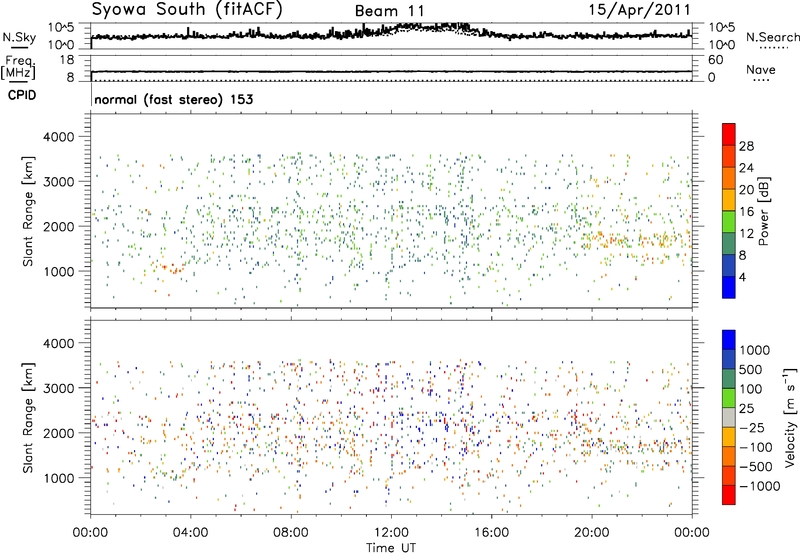The width and height of the screenshot is (800, 554).
Task: Click the 'CPID' label
Action: pyautogui.click(x=22, y=95)
